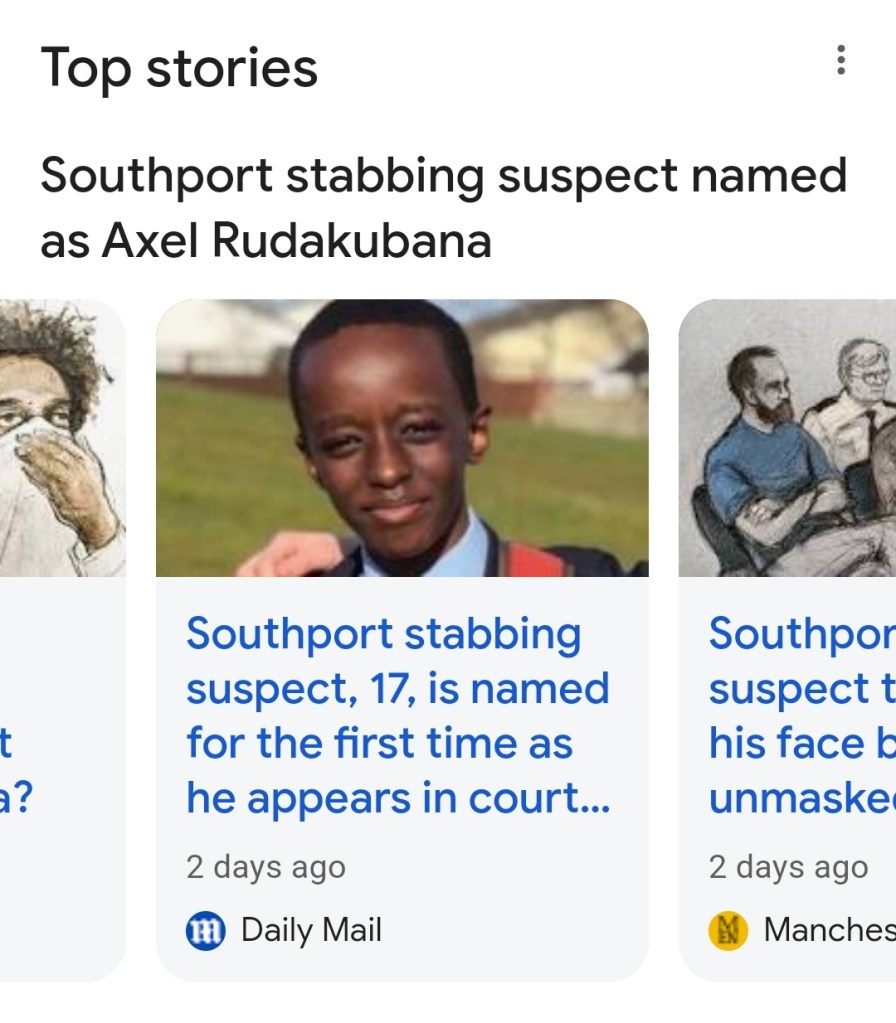896x1023 pixels.
Task: Click 'he appears in court...' headline line
Action: [x=397, y=798]
